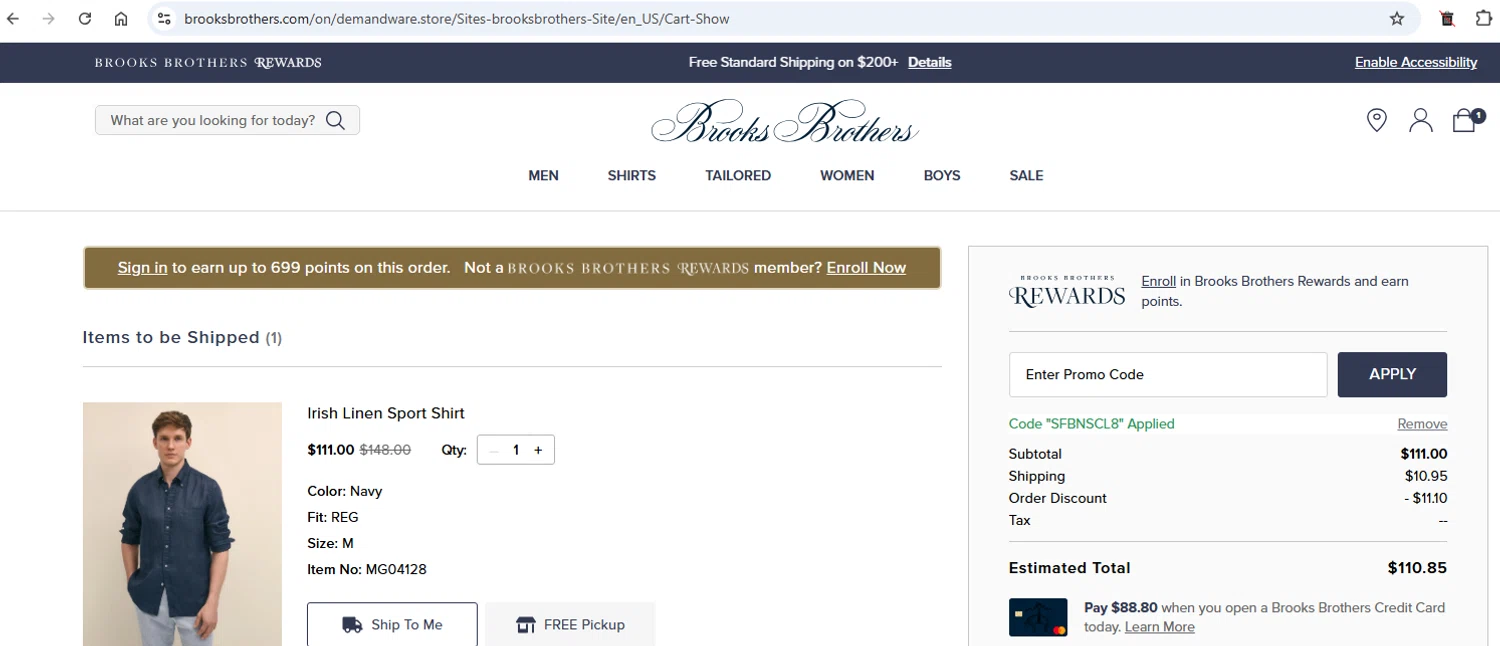Open the MEN menu
Screen dimensions: 1500x646
coord(543,176)
